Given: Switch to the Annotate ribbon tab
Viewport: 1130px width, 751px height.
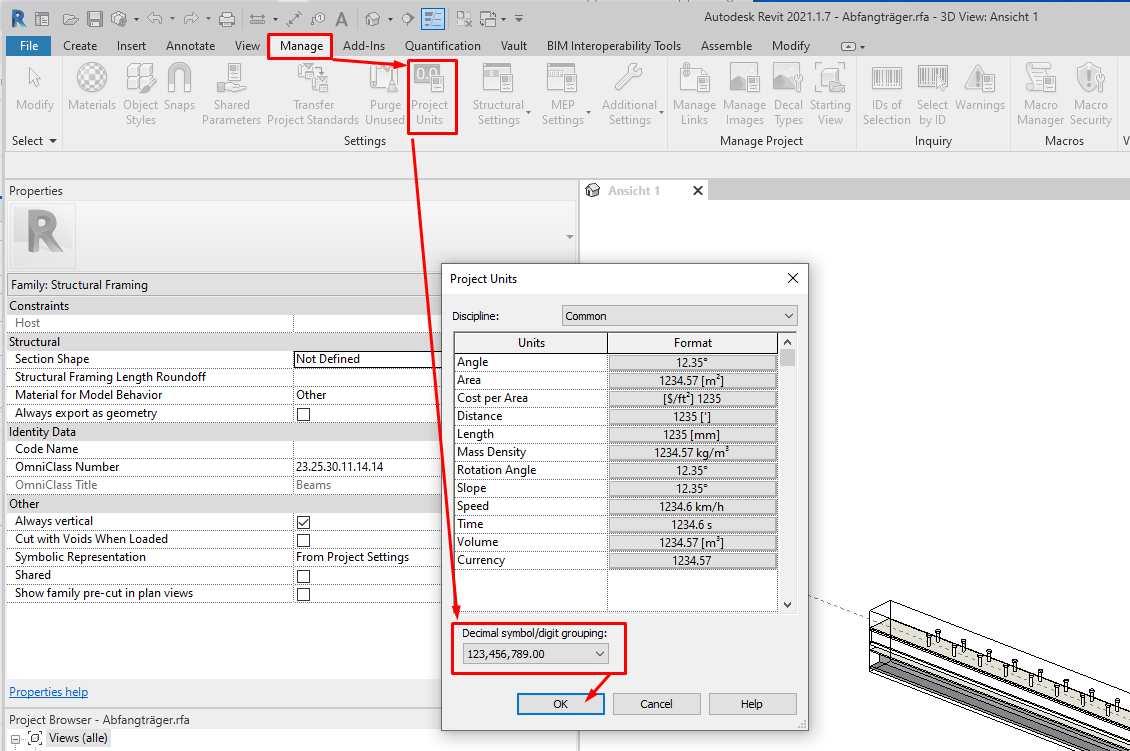Looking at the screenshot, I should 189,45.
